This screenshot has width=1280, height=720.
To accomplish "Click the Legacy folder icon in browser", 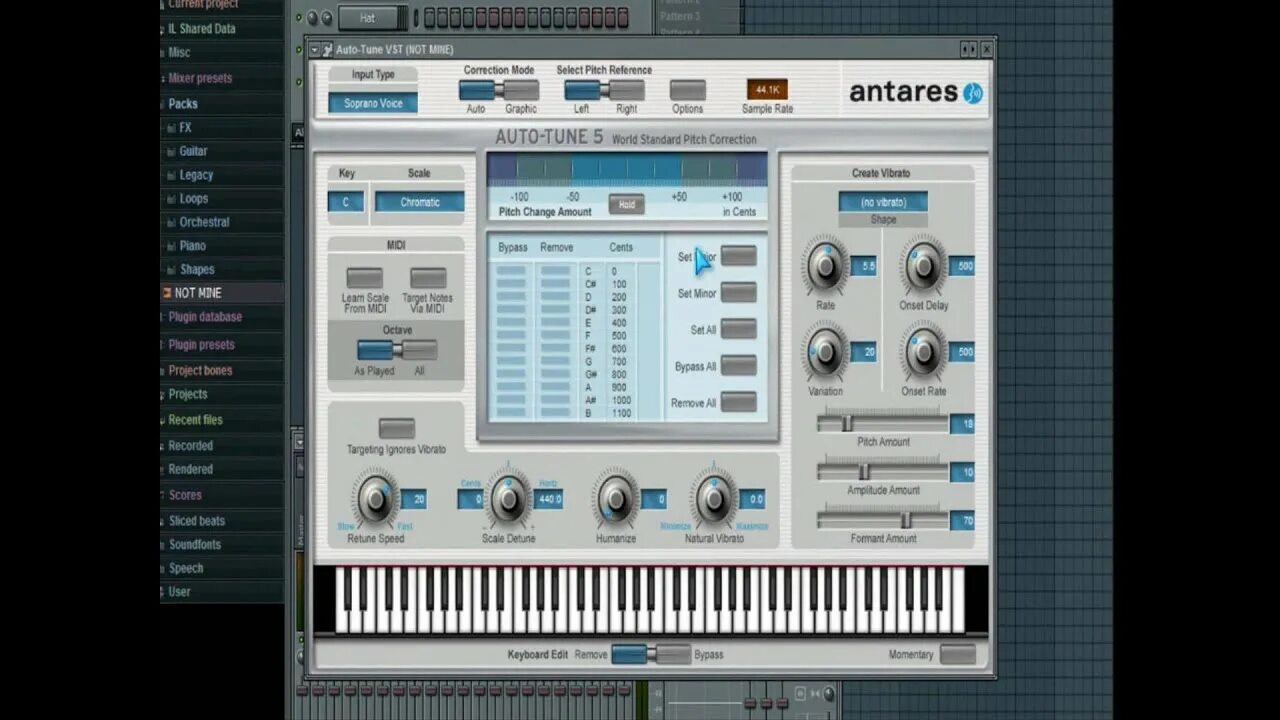I will tap(171, 175).
